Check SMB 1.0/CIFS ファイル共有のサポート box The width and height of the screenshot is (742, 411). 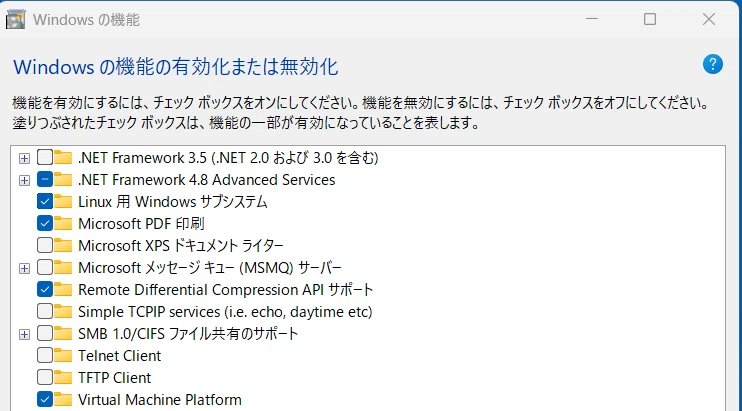pyautogui.click(x=45, y=333)
